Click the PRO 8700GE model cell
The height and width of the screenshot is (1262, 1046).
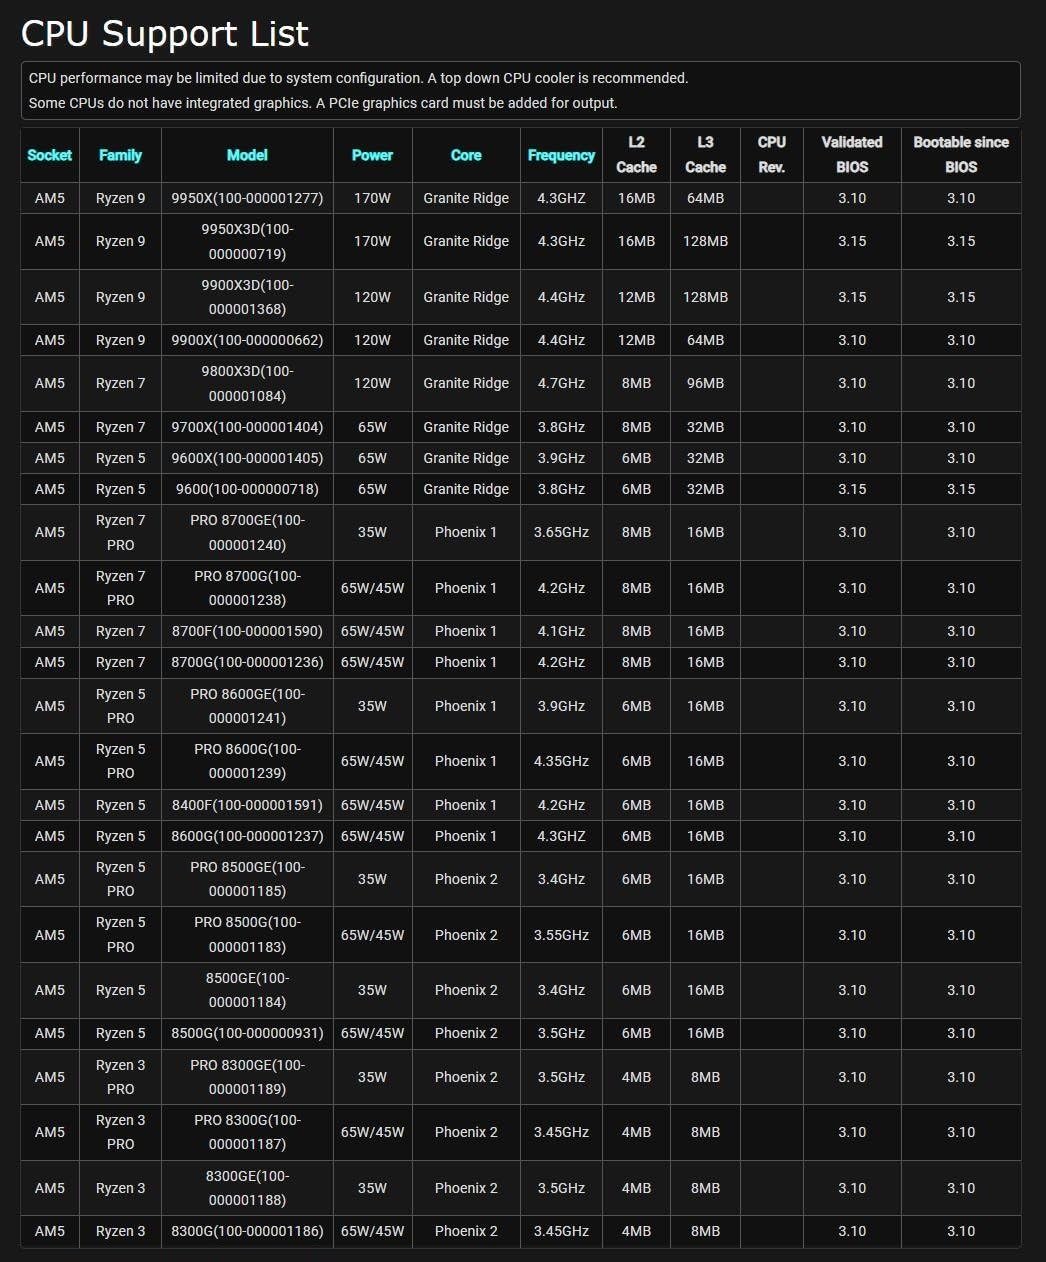(x=247, y=532)
